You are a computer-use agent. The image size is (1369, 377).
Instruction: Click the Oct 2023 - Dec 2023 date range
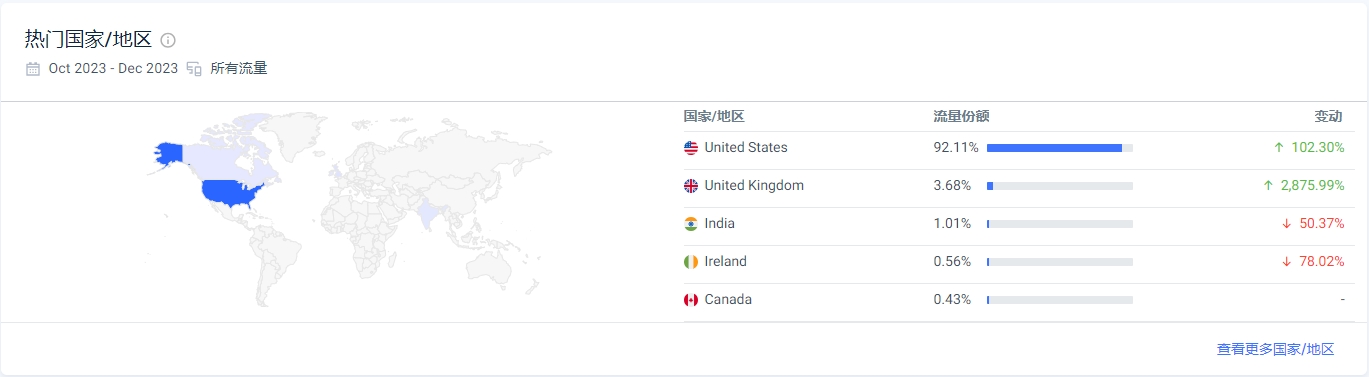(113, 69)
